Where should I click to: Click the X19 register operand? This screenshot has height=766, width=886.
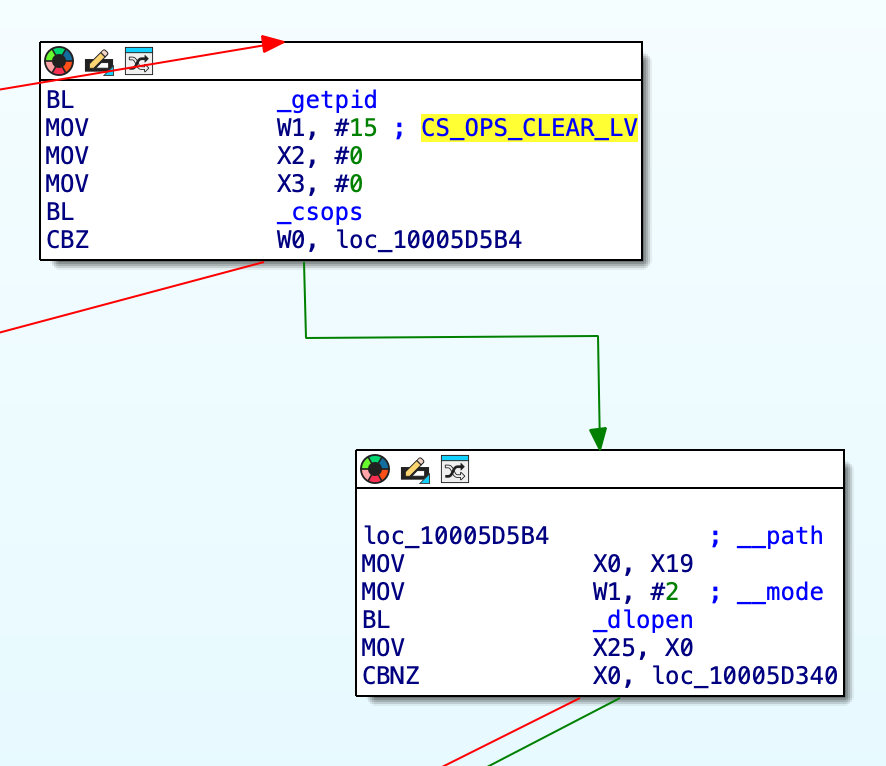click(673, 564)
